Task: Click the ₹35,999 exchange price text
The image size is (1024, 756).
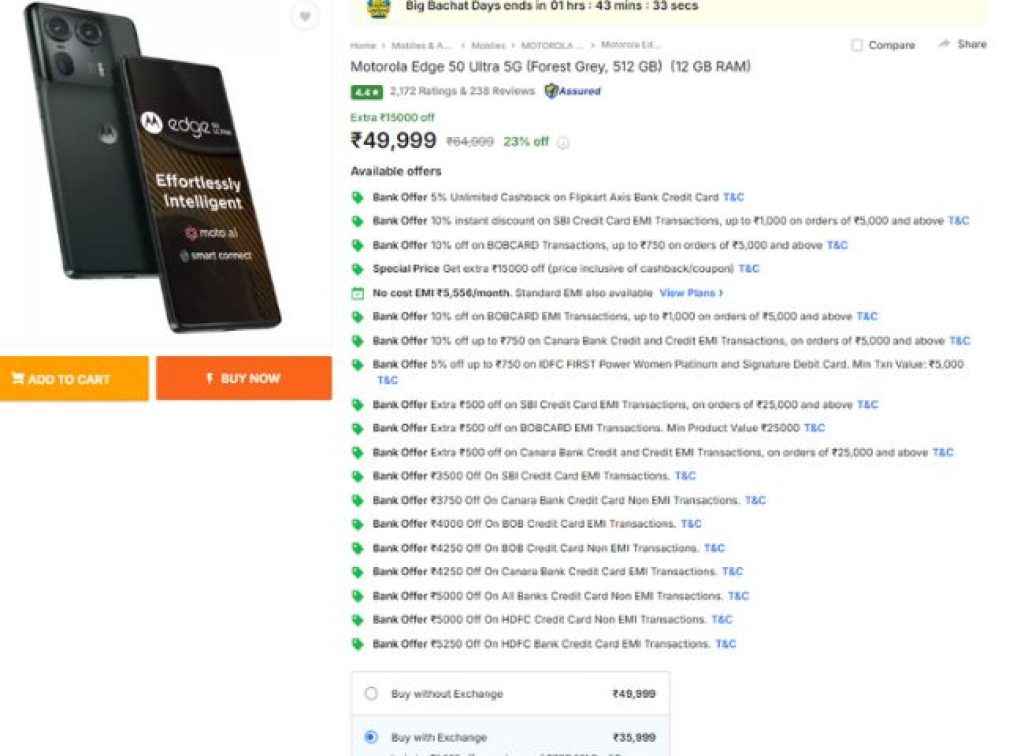Action: [x=633, y=737]
